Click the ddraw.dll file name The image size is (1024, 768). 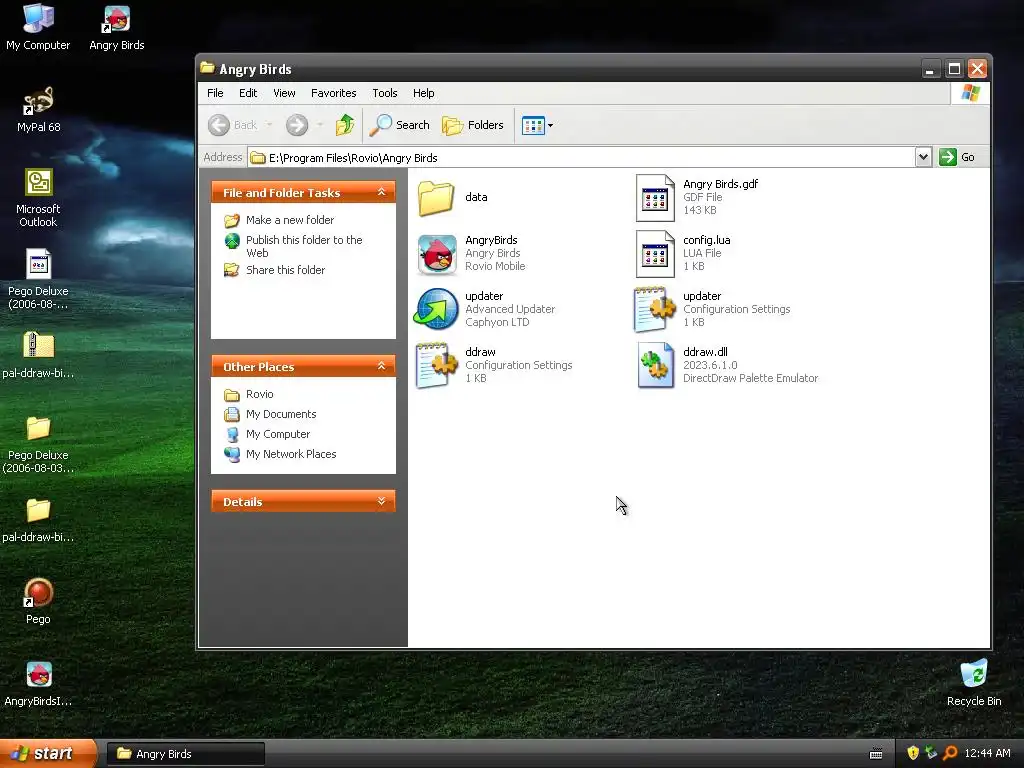[705, 352]
